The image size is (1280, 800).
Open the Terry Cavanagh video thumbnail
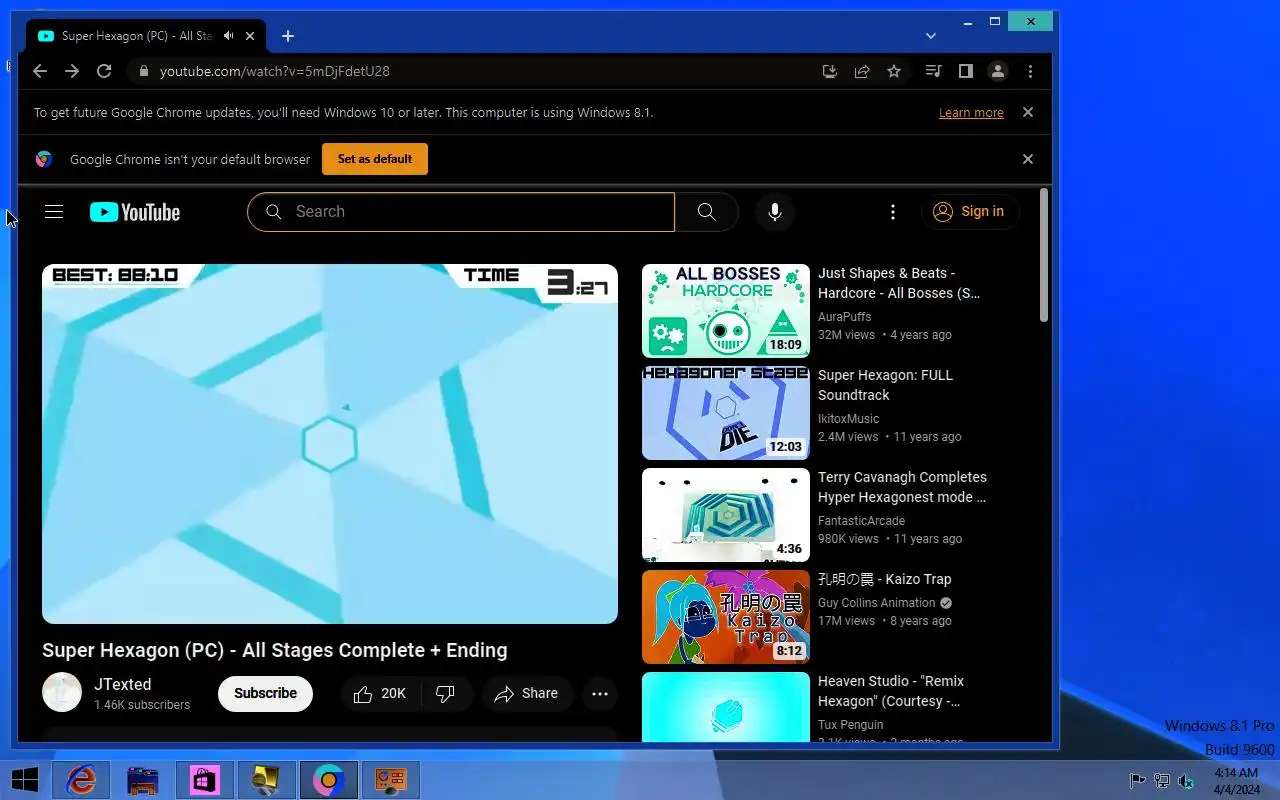pyautogui.click(x=726, y=515)
